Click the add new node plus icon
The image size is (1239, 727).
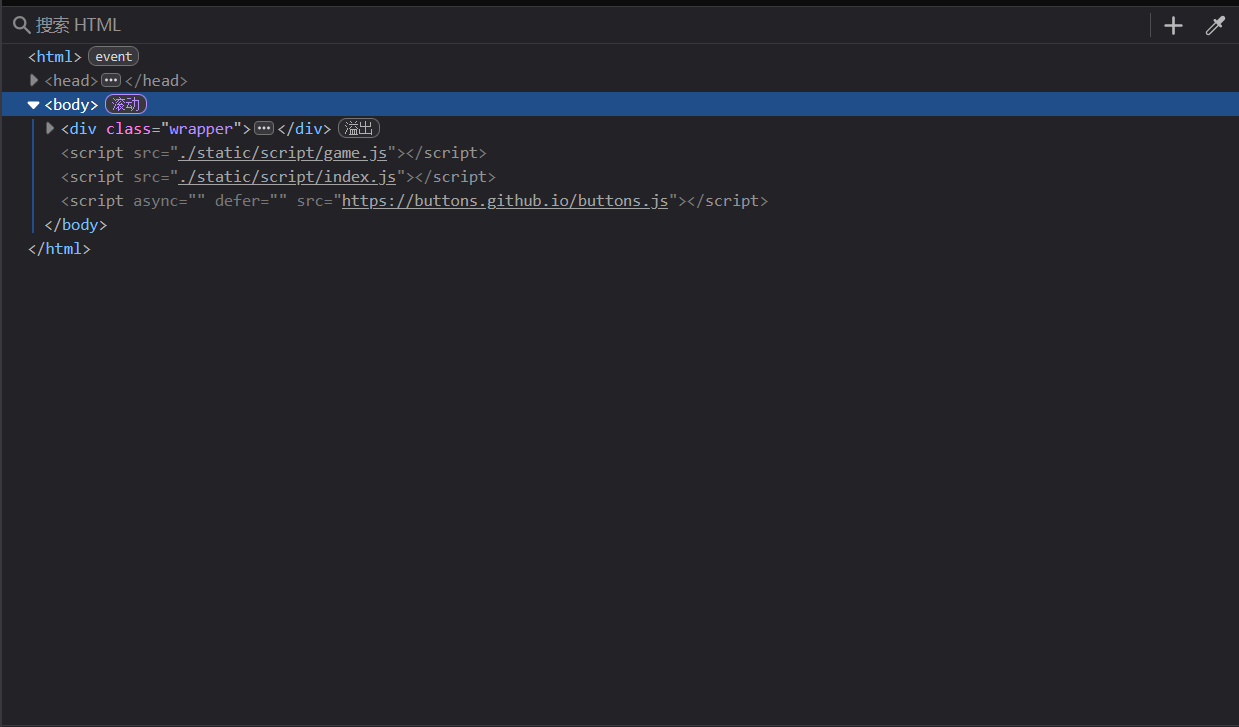[x=1173, y=26]
